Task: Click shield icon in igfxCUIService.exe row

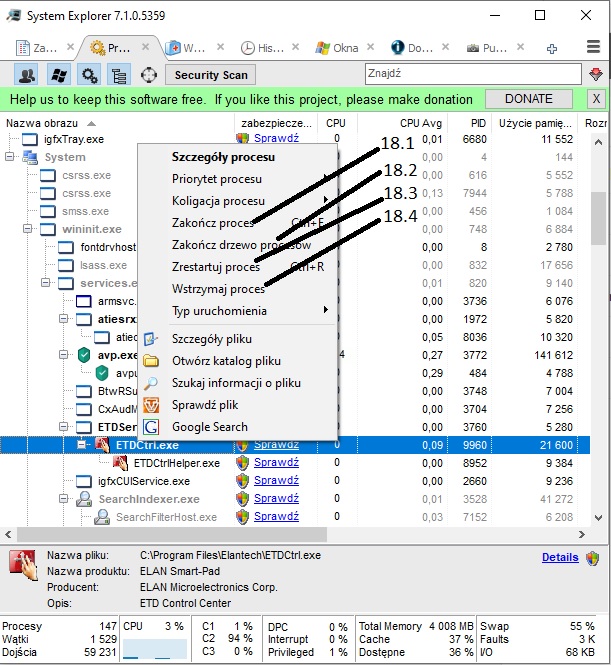Action: (242, 481)
